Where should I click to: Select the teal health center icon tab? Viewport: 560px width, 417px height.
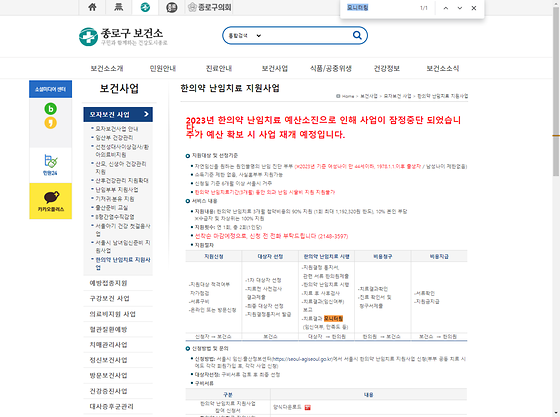point(145,7)
